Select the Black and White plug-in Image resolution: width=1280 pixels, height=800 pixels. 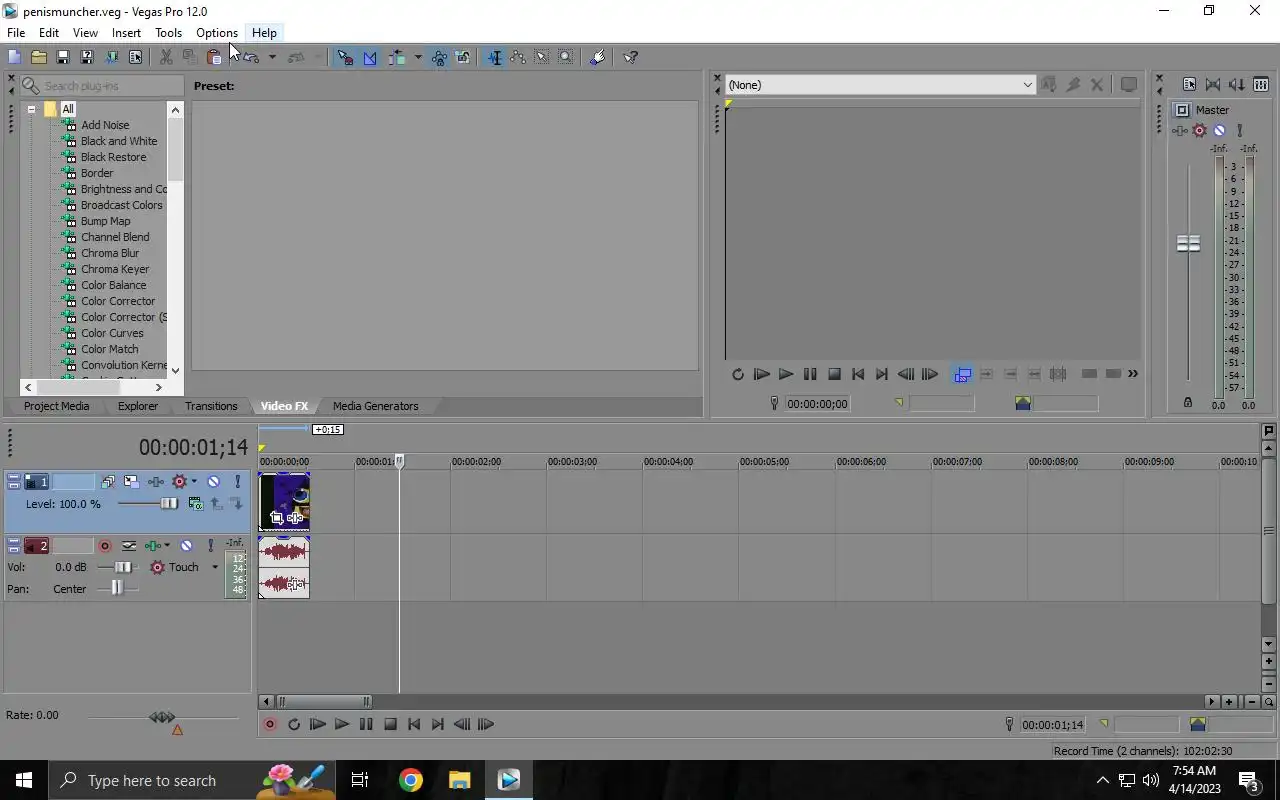[119, 141]
